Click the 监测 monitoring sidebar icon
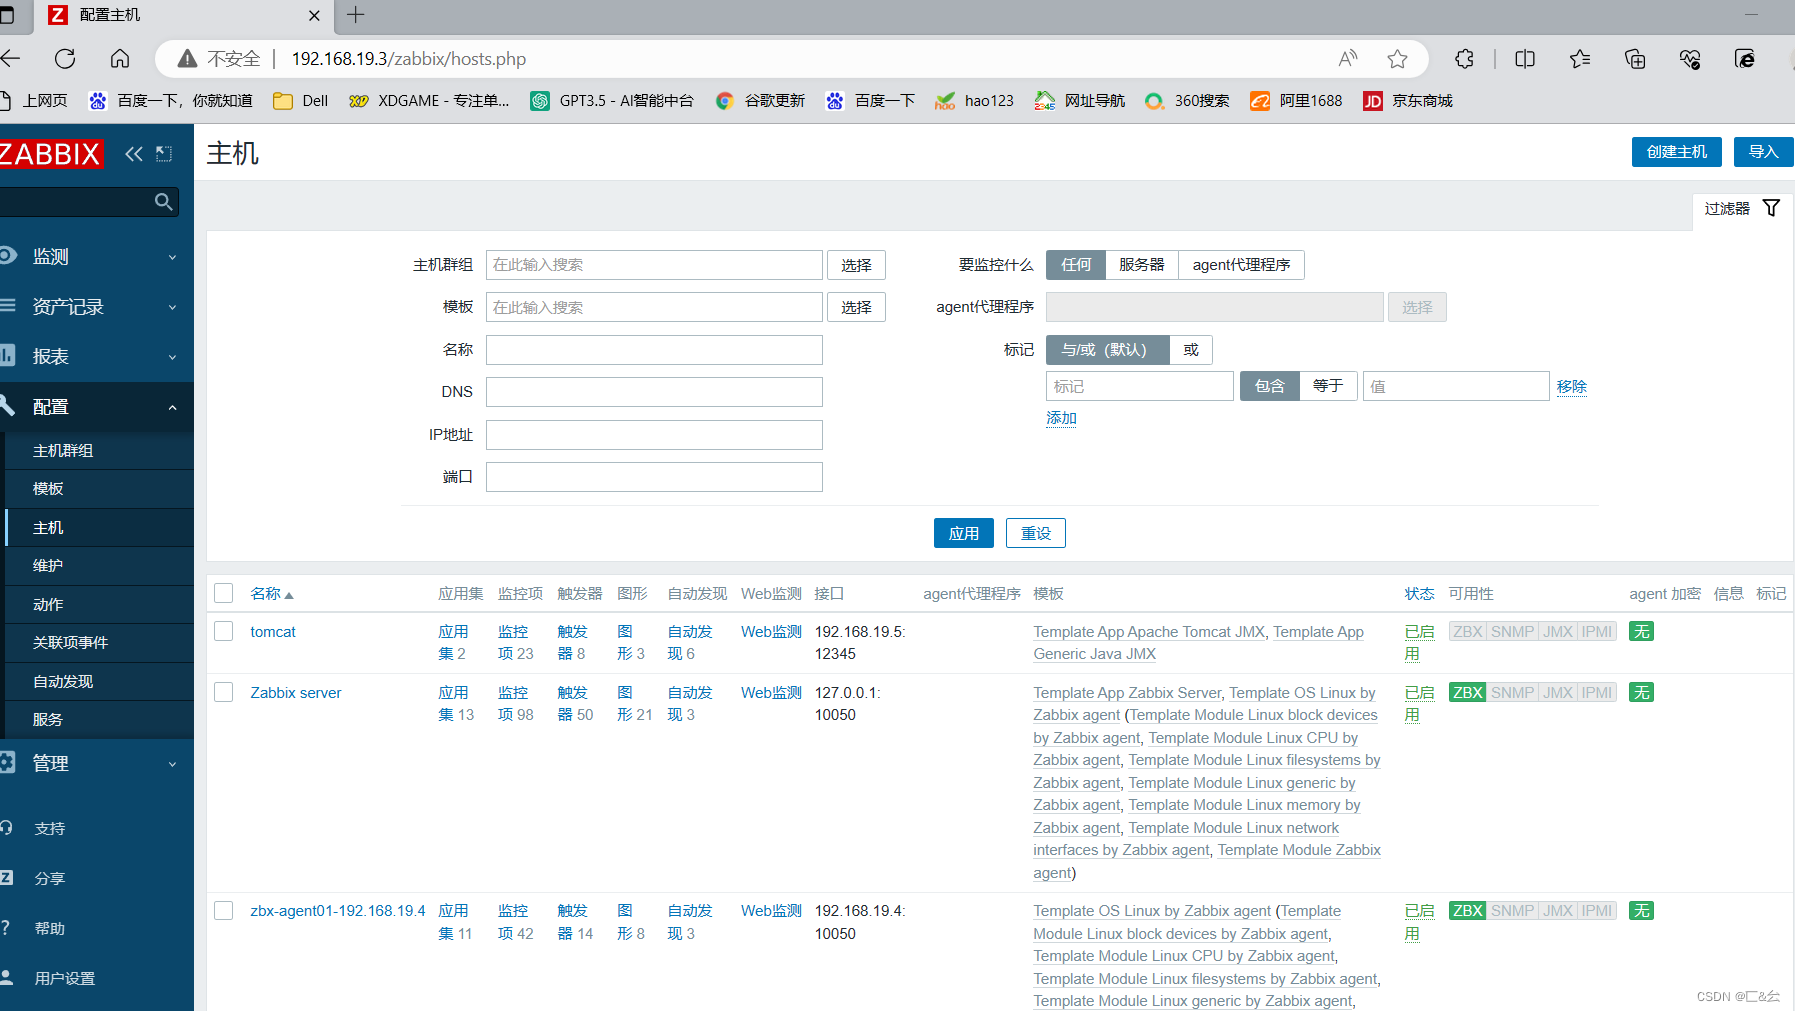The image size is (1795, 1011). (9, 255)
